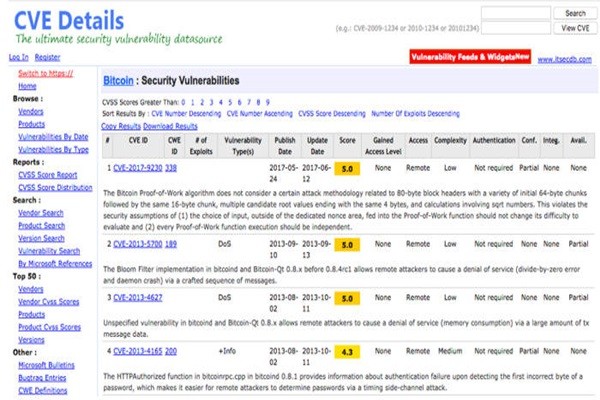This screenshot has width=600, height=400.
Task: Open Vendors under Top 50
Action: (31, 289)
